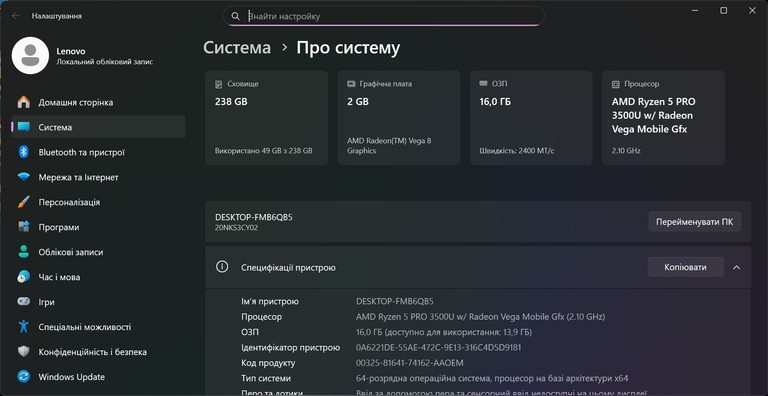Image resolution: width=768 pixels, height=396 pixels.
Task: Click the Перейменувати ПК button
Action: pos(695,222)
